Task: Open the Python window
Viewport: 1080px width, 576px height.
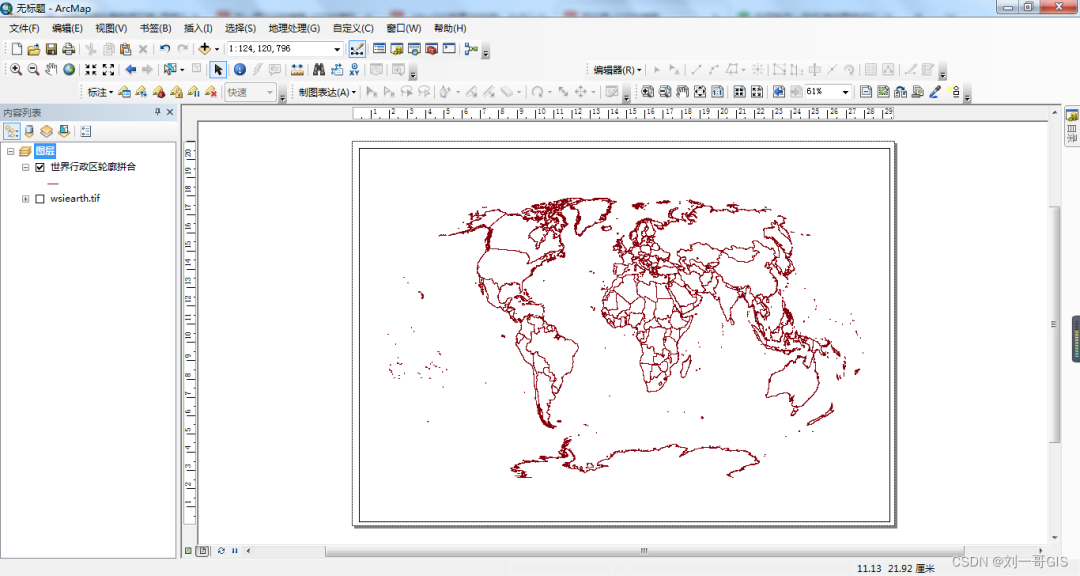Action: coord(449,49)
